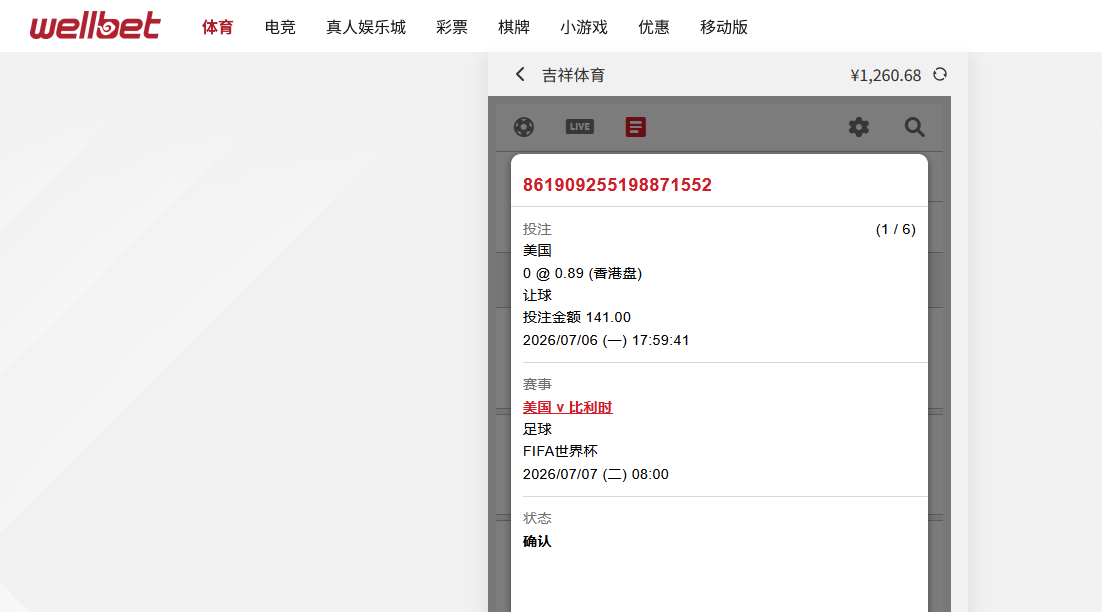Open the 移动版 mobile version page

724,27
